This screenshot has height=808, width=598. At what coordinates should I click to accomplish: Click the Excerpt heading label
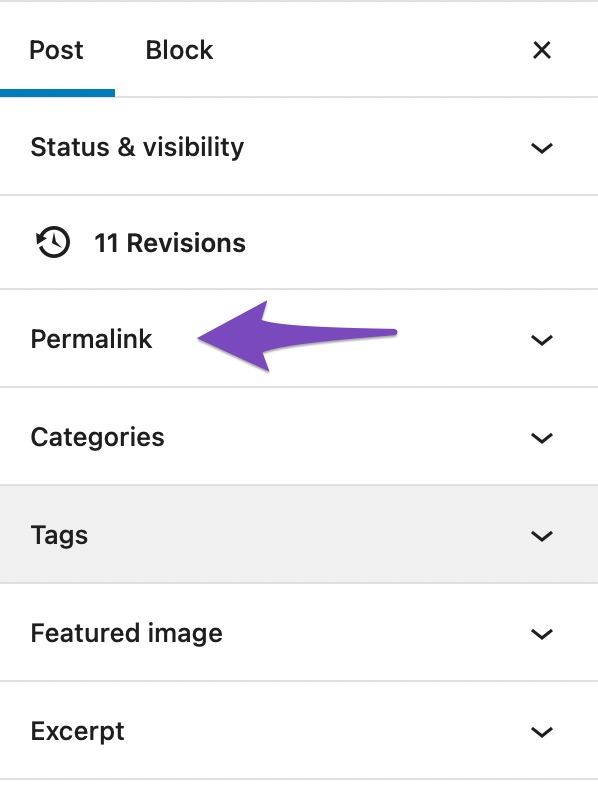point(77,731)
